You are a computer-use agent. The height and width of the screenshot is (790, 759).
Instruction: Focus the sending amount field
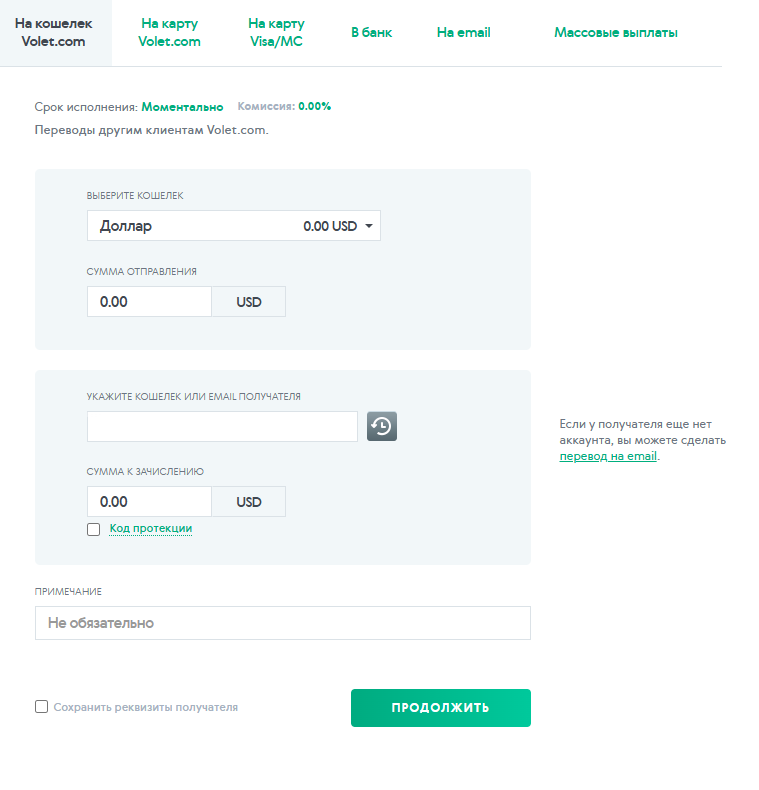click(149, 302)
